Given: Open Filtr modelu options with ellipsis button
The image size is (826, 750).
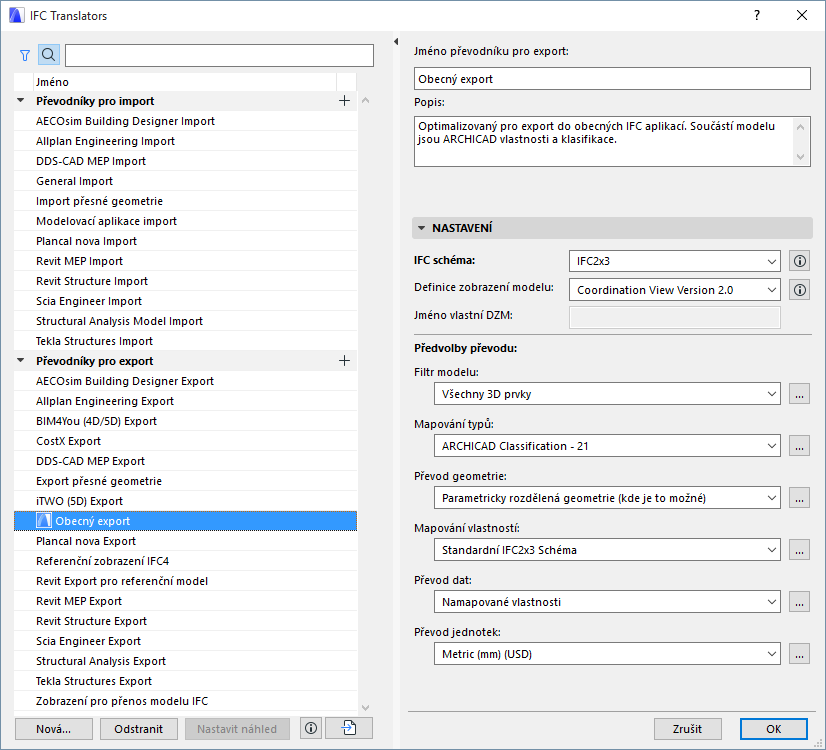Looking at the screenshot, I should 799,394.
